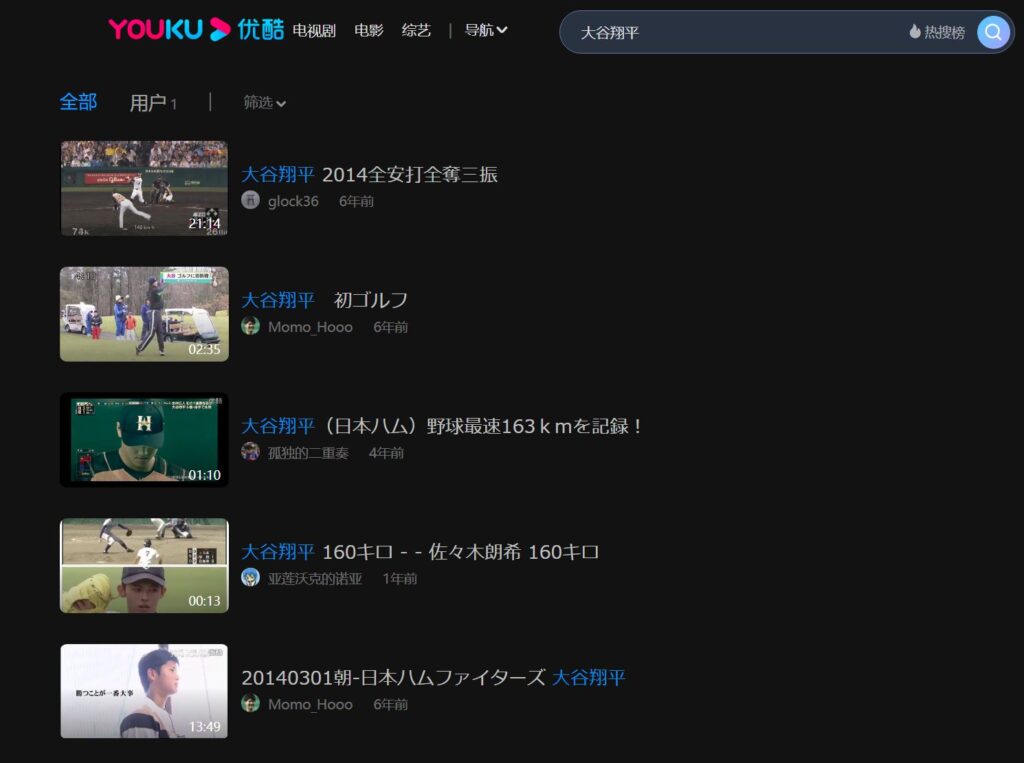The width and height of the screenshot is (1024, 763).
Task: Open thumbnail of 佐々木朗希 160キロ video
Action: point(144,566)
